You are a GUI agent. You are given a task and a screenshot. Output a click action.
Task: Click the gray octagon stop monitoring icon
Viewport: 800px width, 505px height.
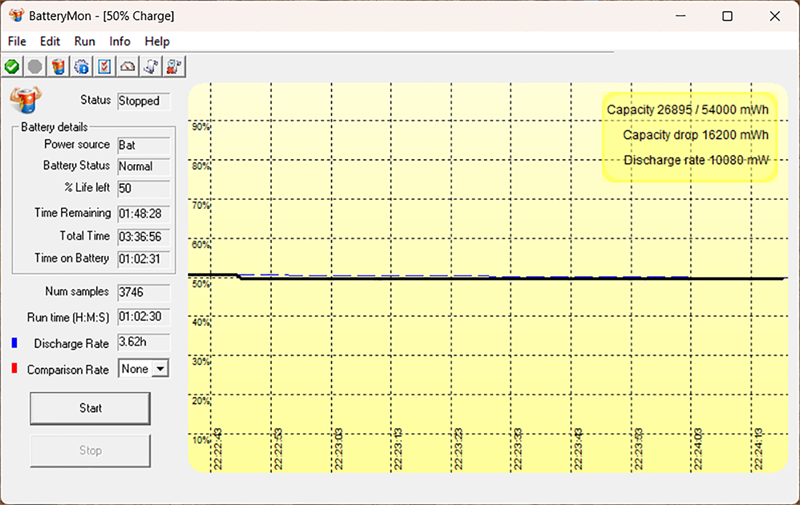pos(35,67)
